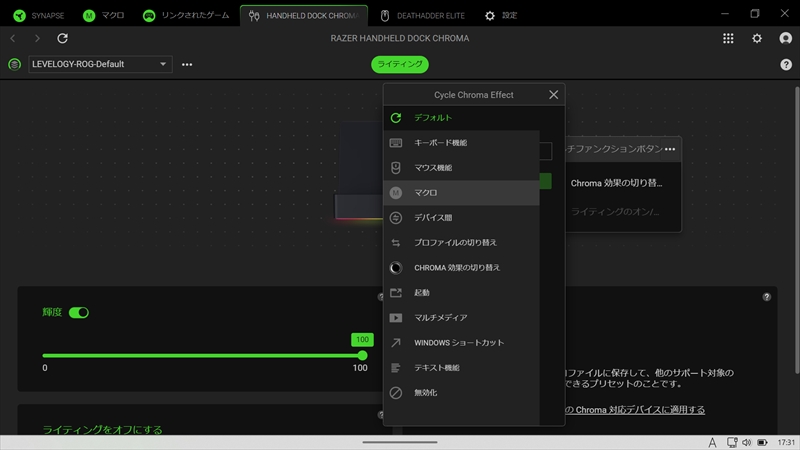Image resolution: width=800 pixels, height=450 pixels.
Task: Choose the マウス機能 mouse function entry
Action: (x=433, y=168)
